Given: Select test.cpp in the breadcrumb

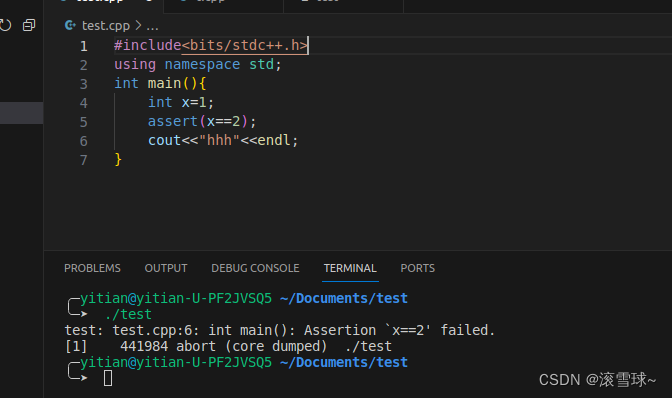Looking at the screenshot, I should [x=105, y=26].
